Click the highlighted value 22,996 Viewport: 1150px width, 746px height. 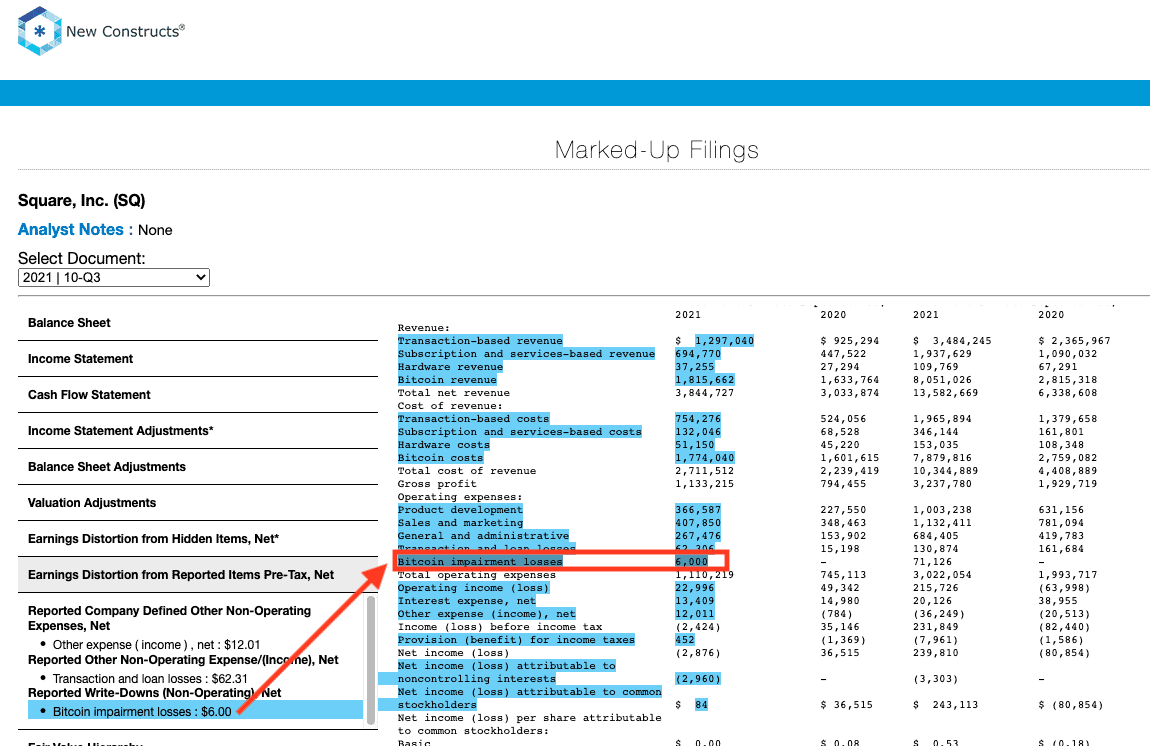click(694, 588)
